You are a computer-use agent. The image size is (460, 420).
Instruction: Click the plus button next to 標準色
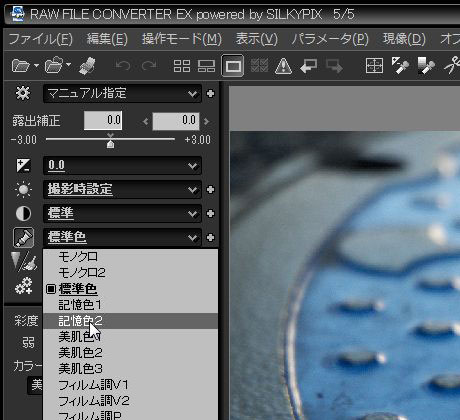tap(210, 238)
